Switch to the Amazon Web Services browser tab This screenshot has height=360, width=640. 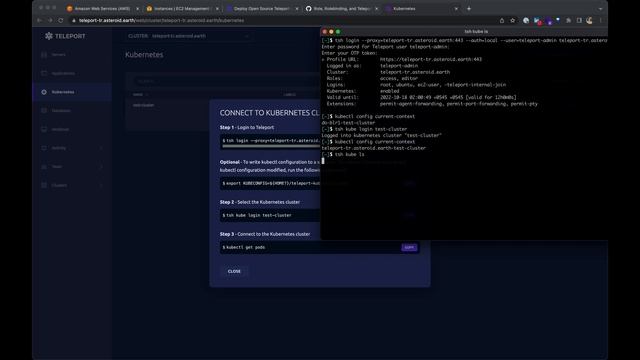coord(102,9)
